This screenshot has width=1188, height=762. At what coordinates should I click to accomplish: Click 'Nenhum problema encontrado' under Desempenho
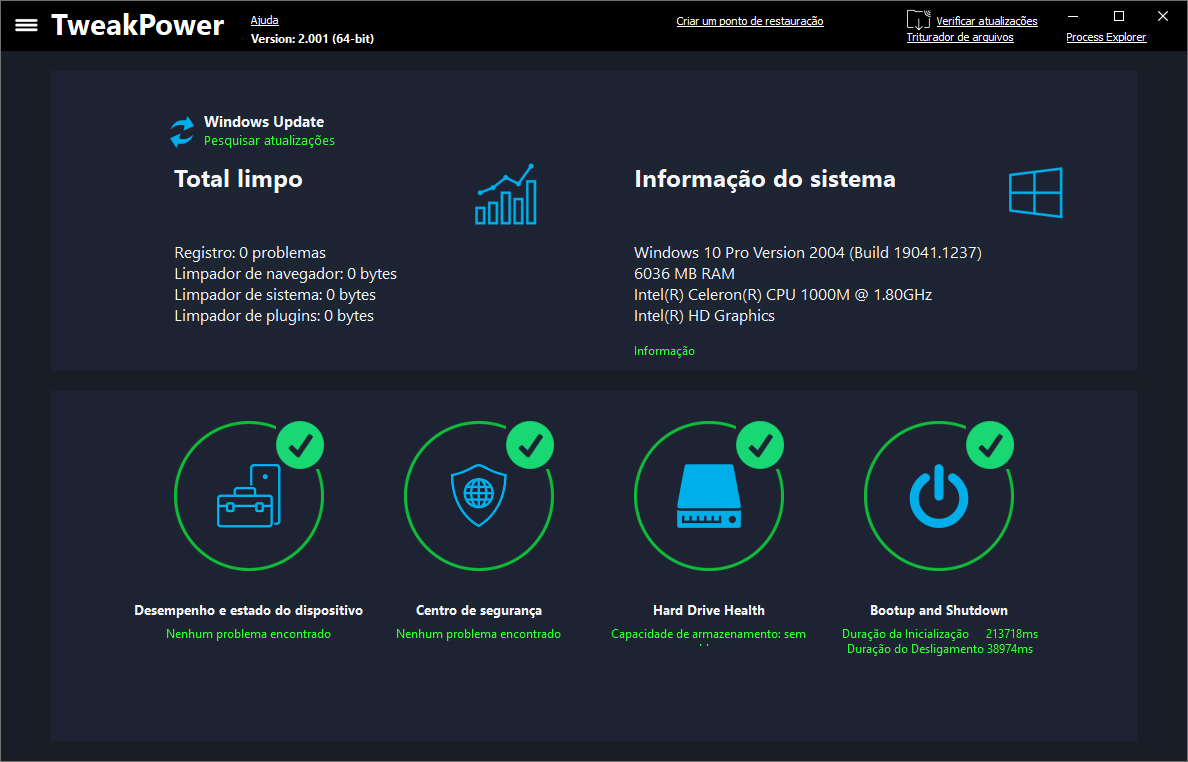[x=249, y=634]
